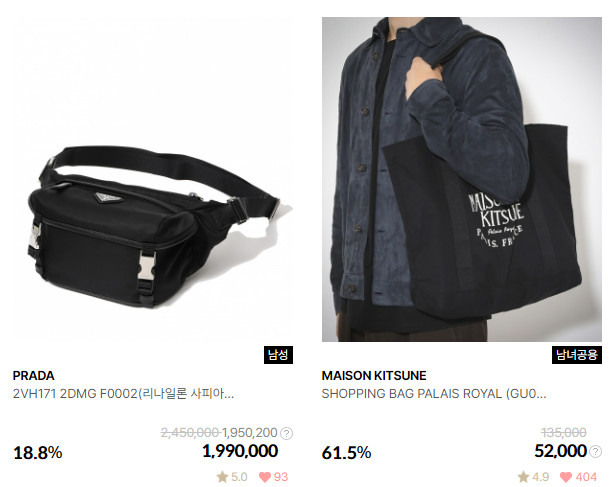The height and width of the screenshot is (487, 615).
Task: Open product title 2VH171 2DMG F0002
Action: pyautogui.click(x=123, y=394)
